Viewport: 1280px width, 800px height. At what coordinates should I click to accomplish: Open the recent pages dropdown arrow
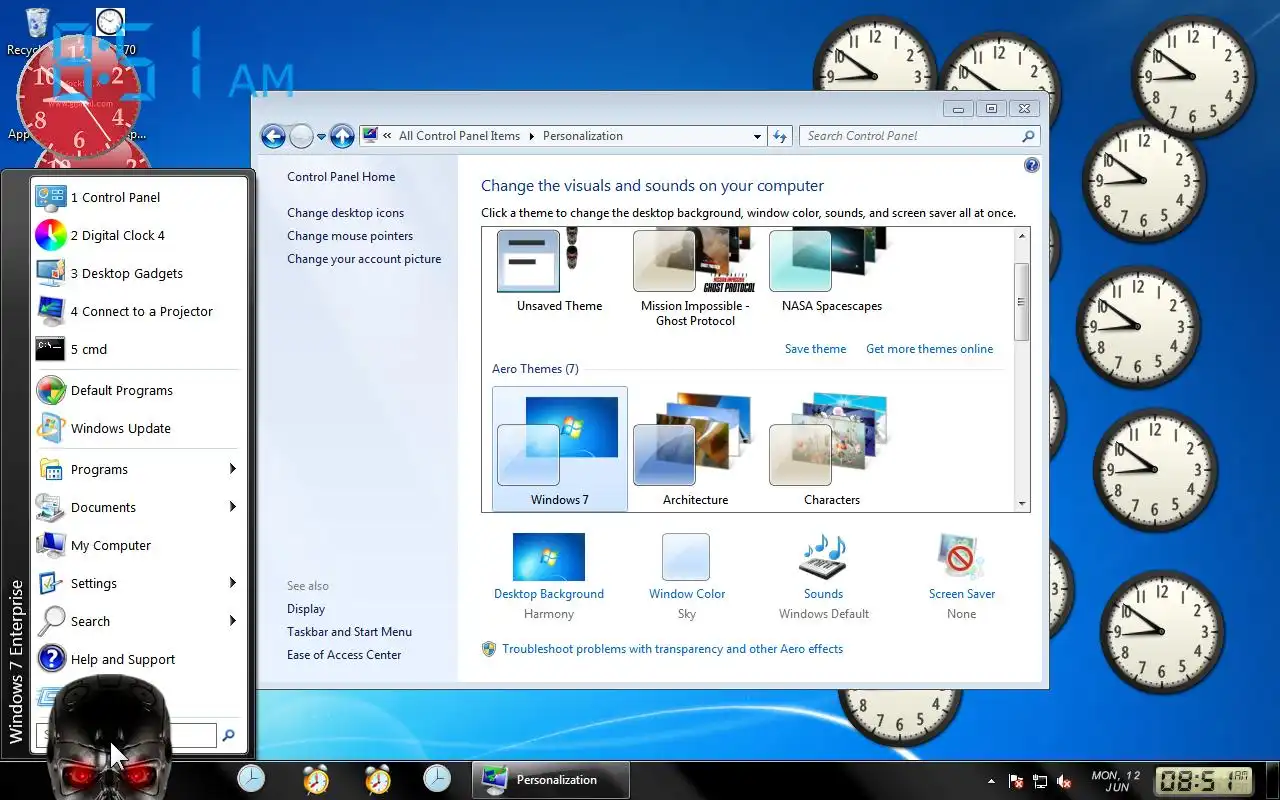[321, 137]
